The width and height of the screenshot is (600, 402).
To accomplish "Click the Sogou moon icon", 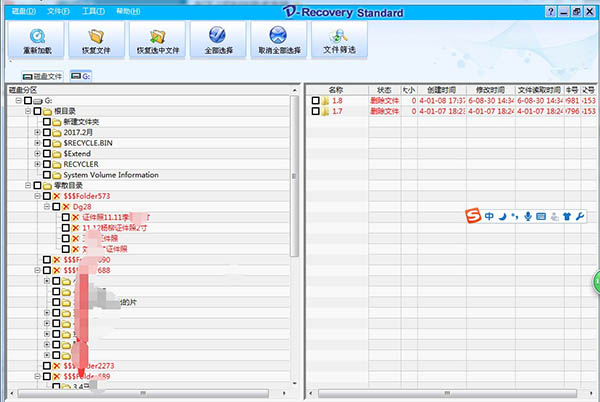I will [502, 216].
